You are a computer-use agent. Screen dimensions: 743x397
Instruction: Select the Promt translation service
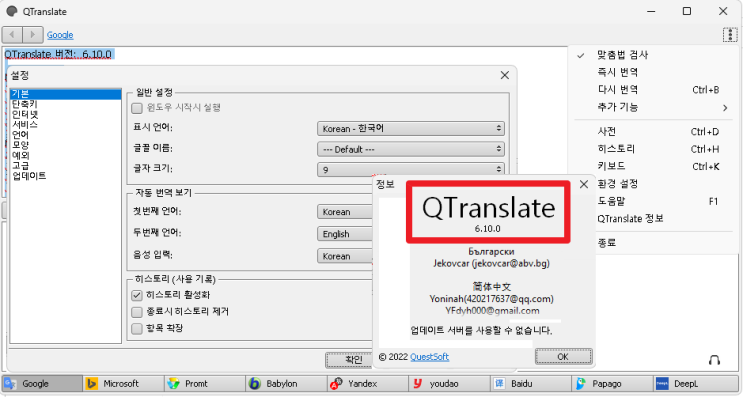coord(205,383)
